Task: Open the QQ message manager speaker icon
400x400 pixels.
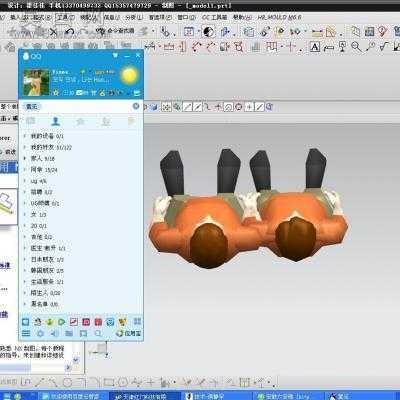Action: tap(55, 333)
